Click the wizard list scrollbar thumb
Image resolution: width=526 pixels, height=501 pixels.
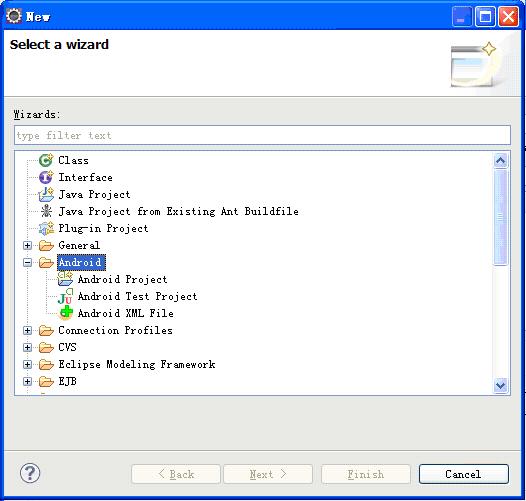501,217
